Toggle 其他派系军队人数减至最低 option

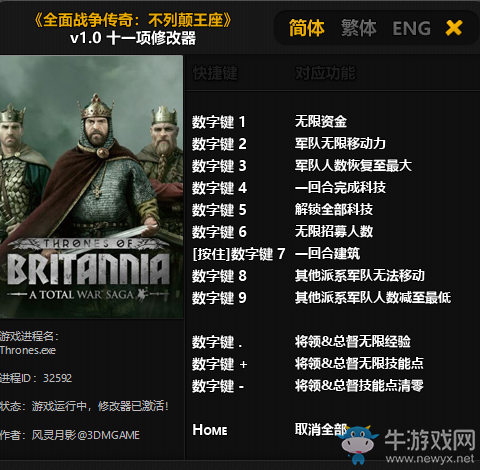[x=373, y=298]
